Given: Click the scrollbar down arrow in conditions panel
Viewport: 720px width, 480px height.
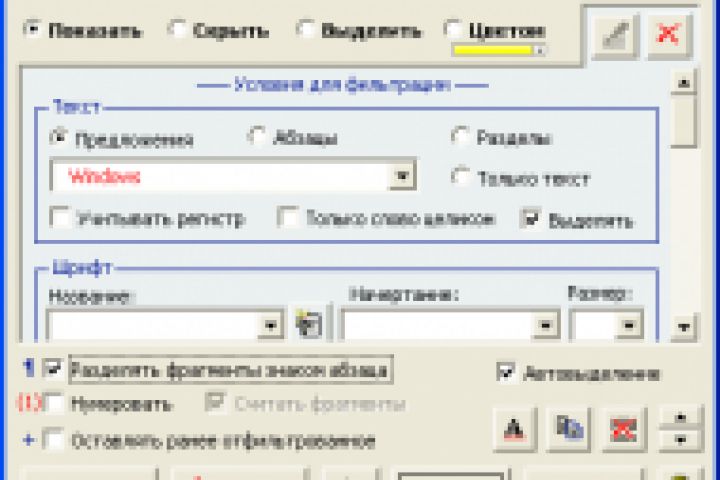Looking at the screenshot, I should coord(684,327).
